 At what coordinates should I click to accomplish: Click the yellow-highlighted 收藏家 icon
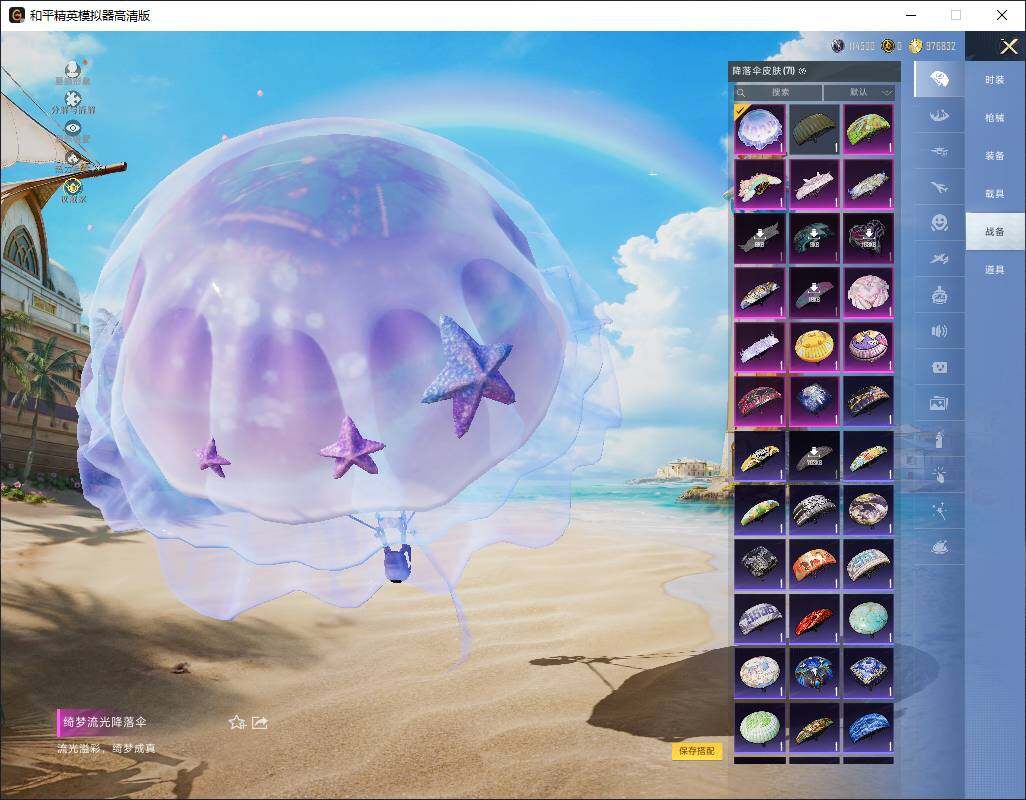73,186
